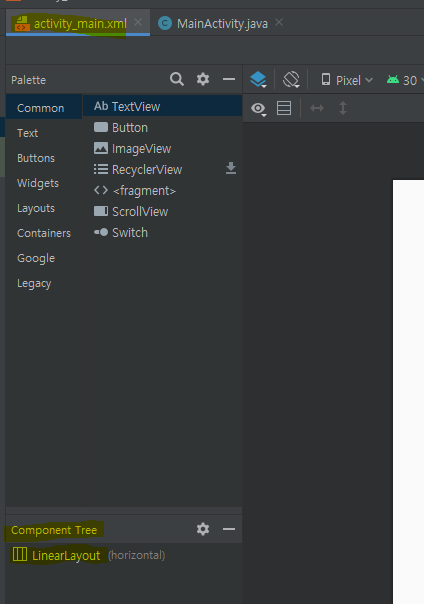Select TextView in the palette

[162, 106]
